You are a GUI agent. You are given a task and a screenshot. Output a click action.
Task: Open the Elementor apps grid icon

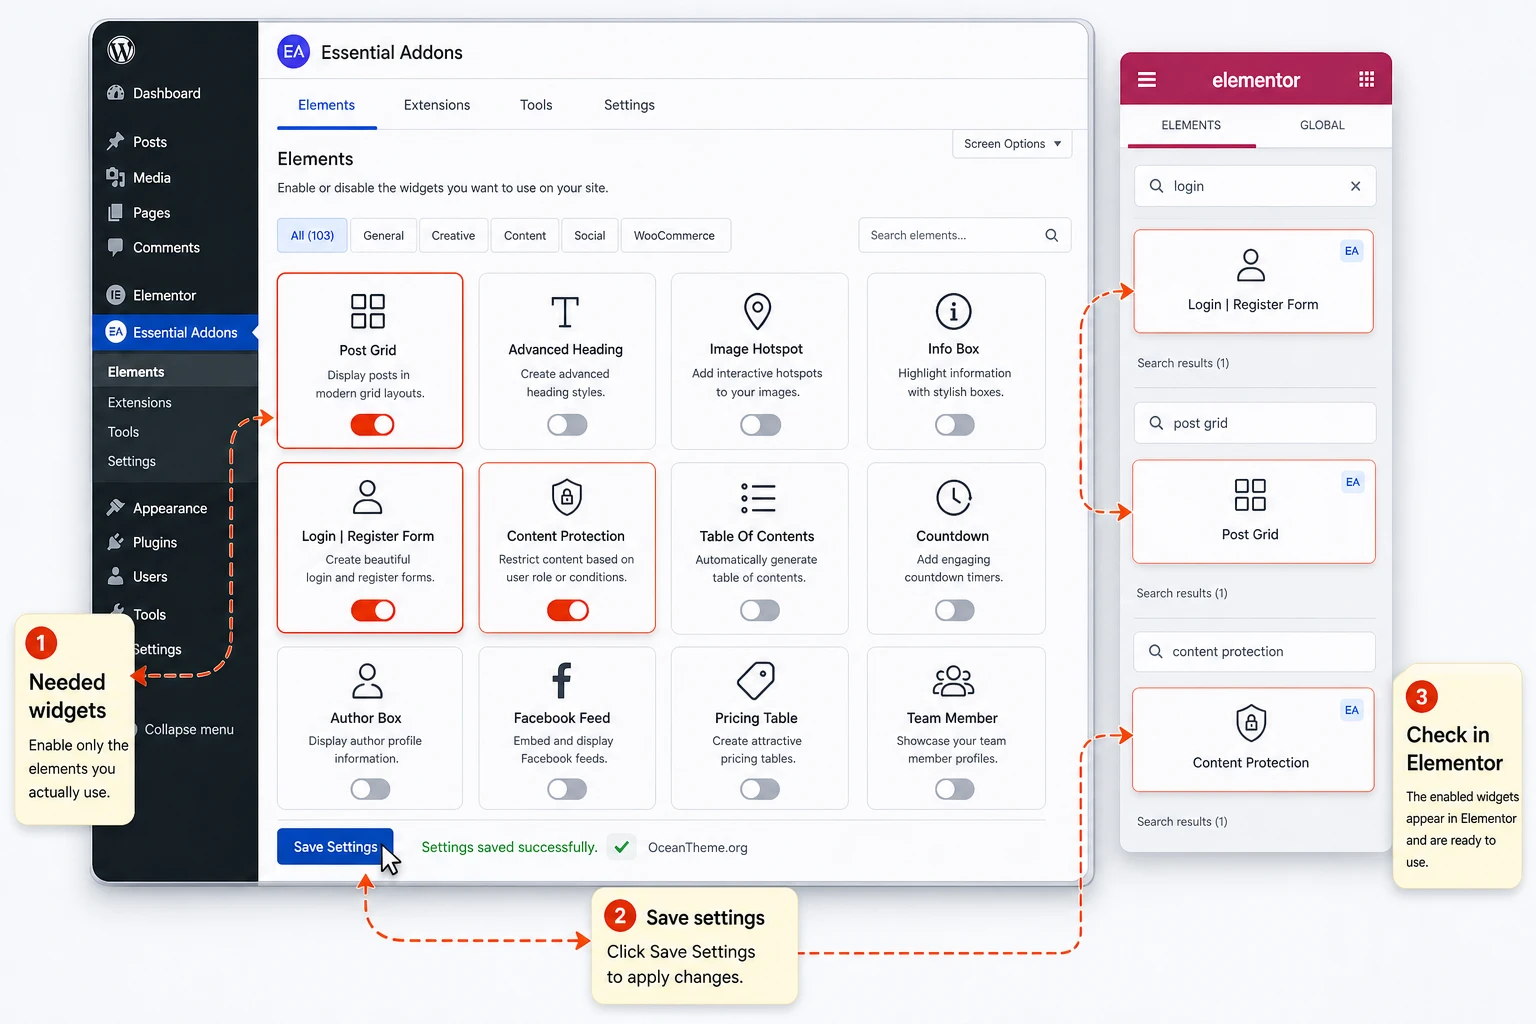pos(1366,79)
